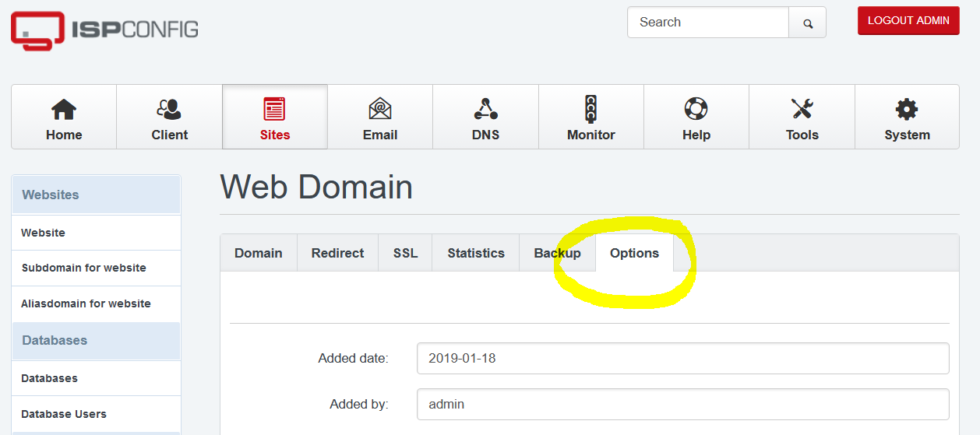Open the Help lifebuoy icon
Viewport: 980px width, 435px height.
(x=696, y=109)
